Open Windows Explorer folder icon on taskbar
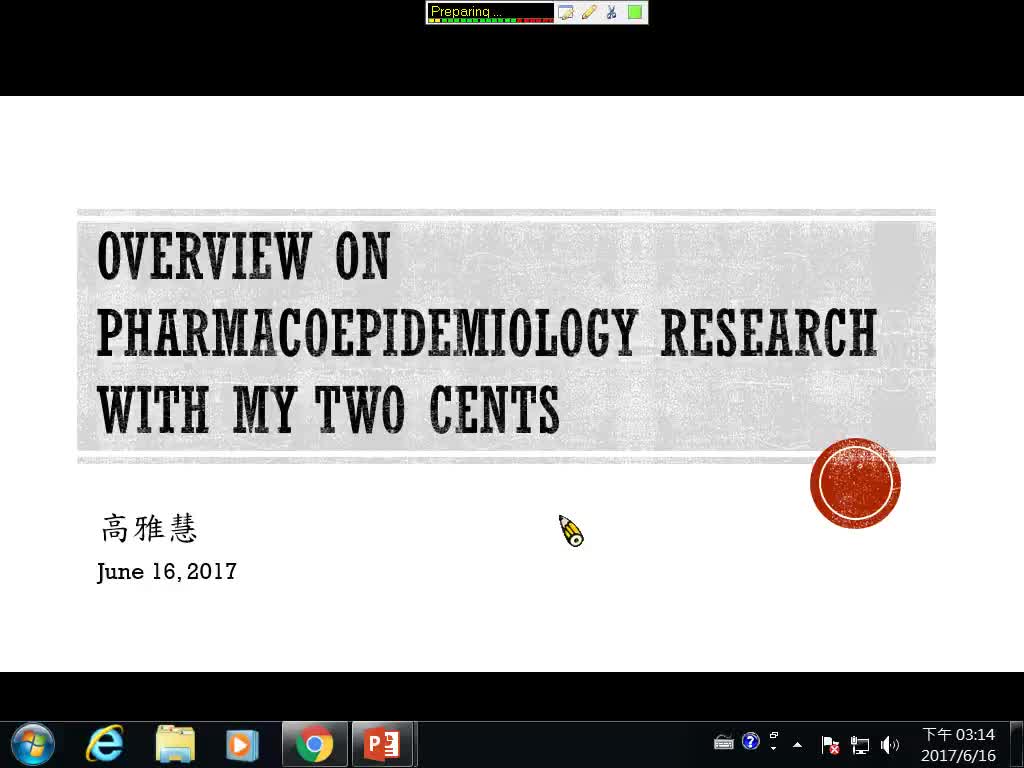This screenshot has height=768, width=1024. (175, 744)
